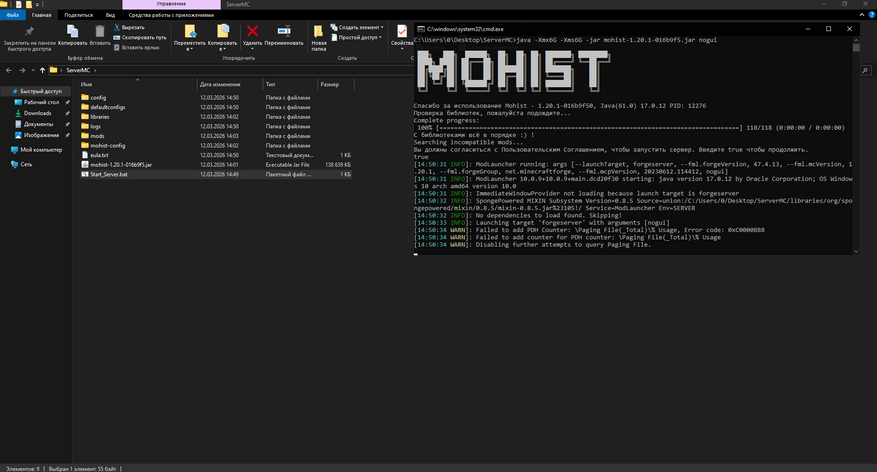
Task: Click the Копировать icon in Буфер обмена group
Action: click(x=72, y=31)
